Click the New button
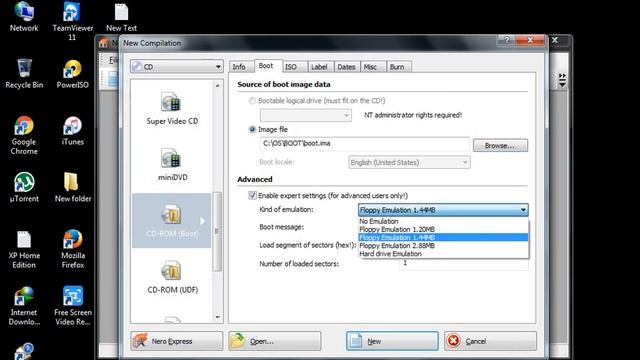The width and height of the screenshot is (640, 360). click(392, 341)
